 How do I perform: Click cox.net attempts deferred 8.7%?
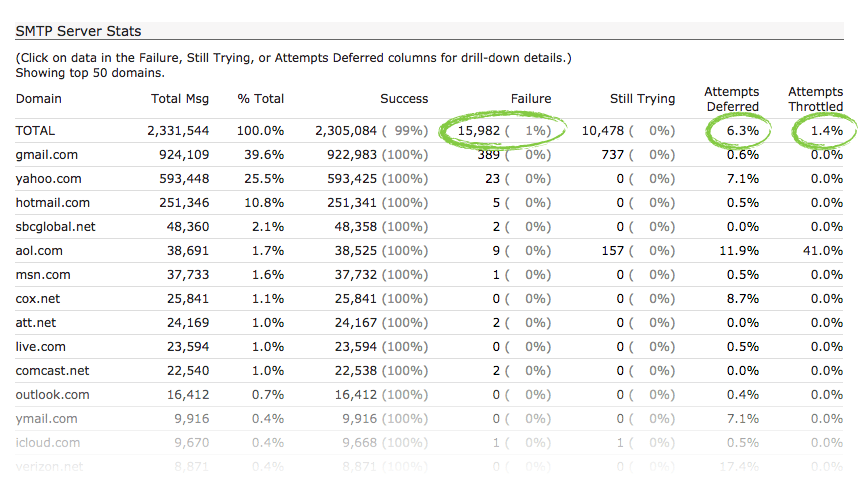coord(740,299)
